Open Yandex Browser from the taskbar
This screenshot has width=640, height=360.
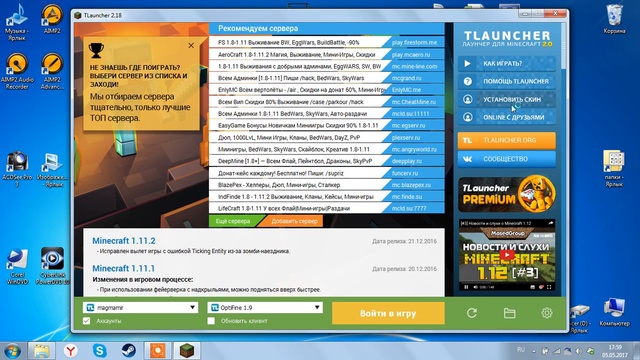(71, 351)
